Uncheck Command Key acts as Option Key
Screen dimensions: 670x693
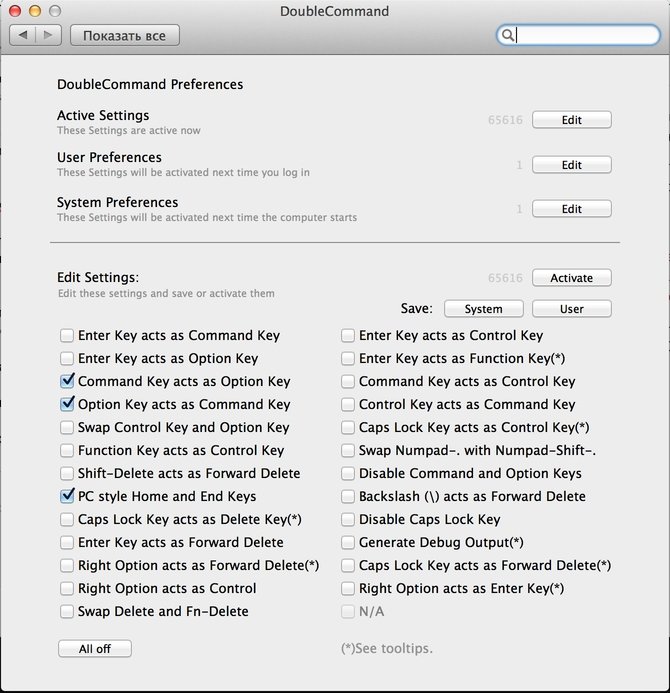coord(67,381)
